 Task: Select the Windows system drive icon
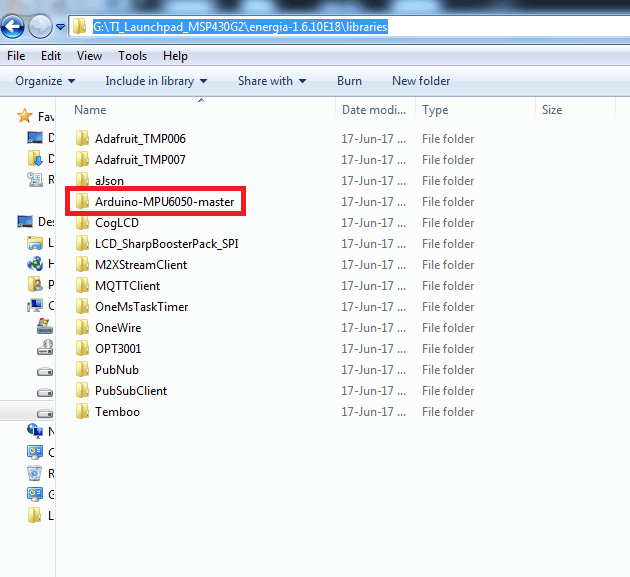[x=45, y=326]
